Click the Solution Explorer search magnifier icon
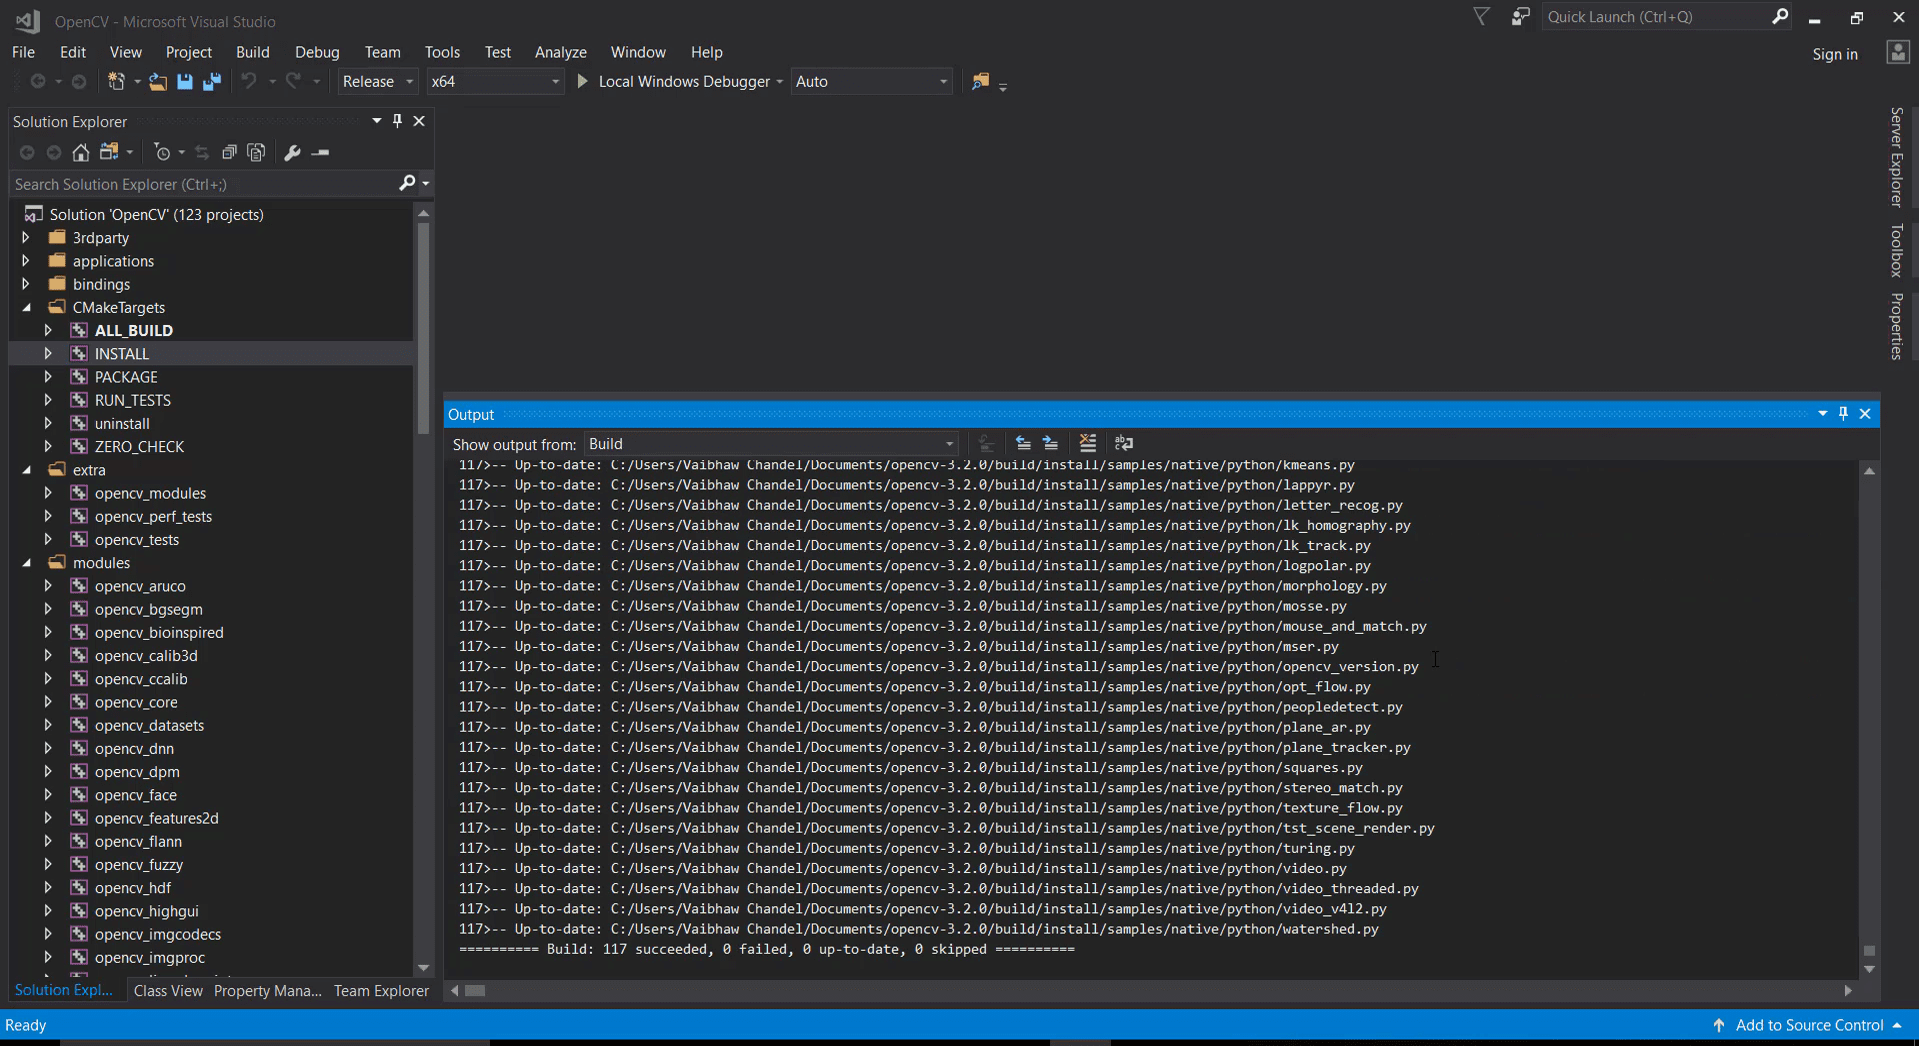Image resolution: width=1919 pixels, height=1046 pixels. [407, 184]
